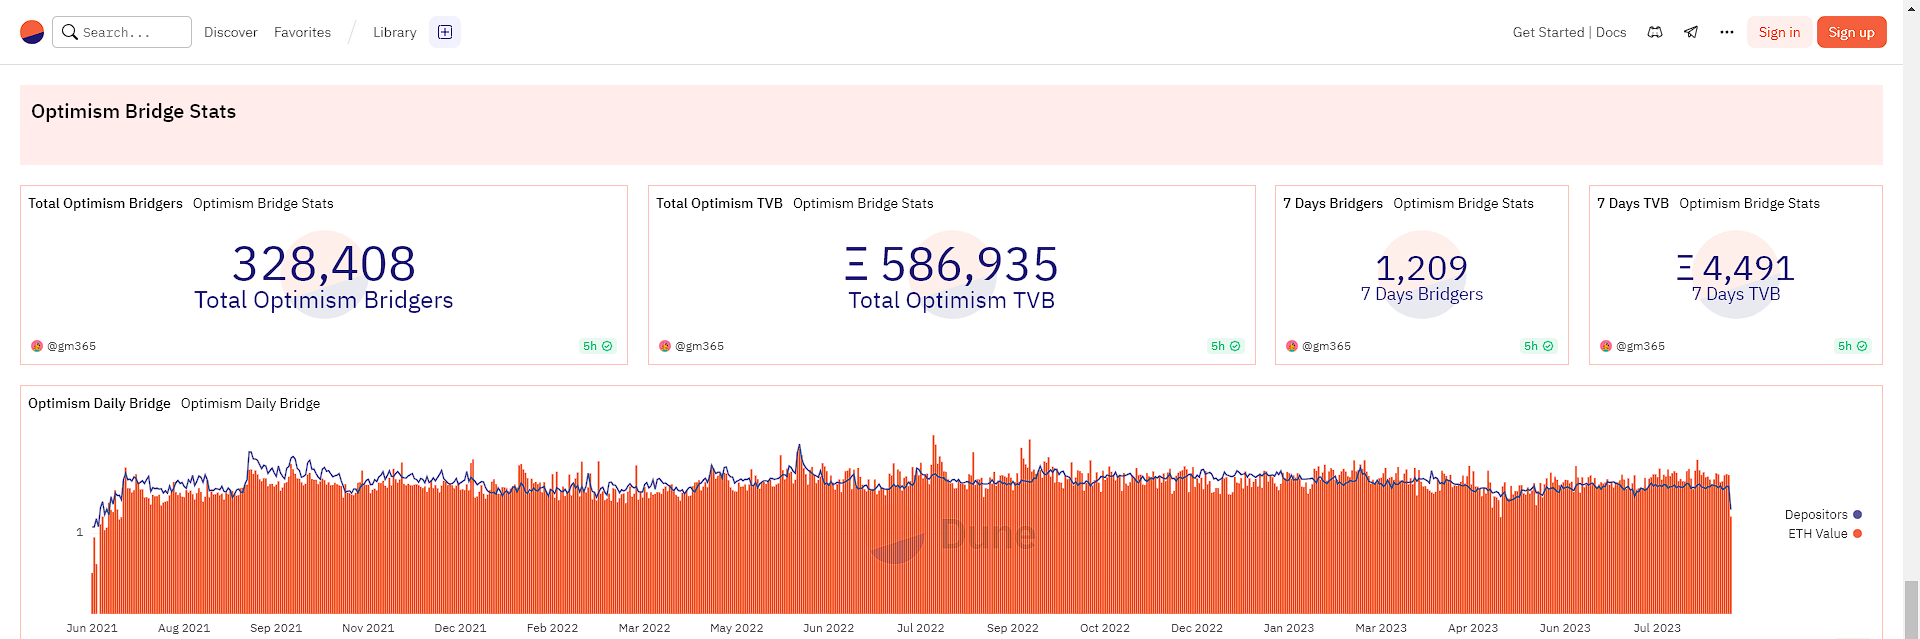Screen dimensions: 1920x639
Task: Open the Docs link
Action: [x=1611, y=32]
